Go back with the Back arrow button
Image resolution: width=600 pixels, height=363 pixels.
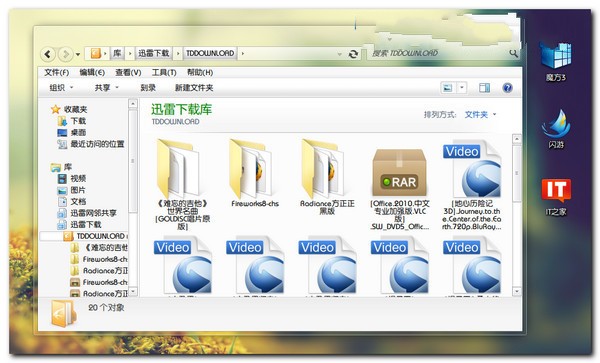pyautogui.click(x=48, y=54)
